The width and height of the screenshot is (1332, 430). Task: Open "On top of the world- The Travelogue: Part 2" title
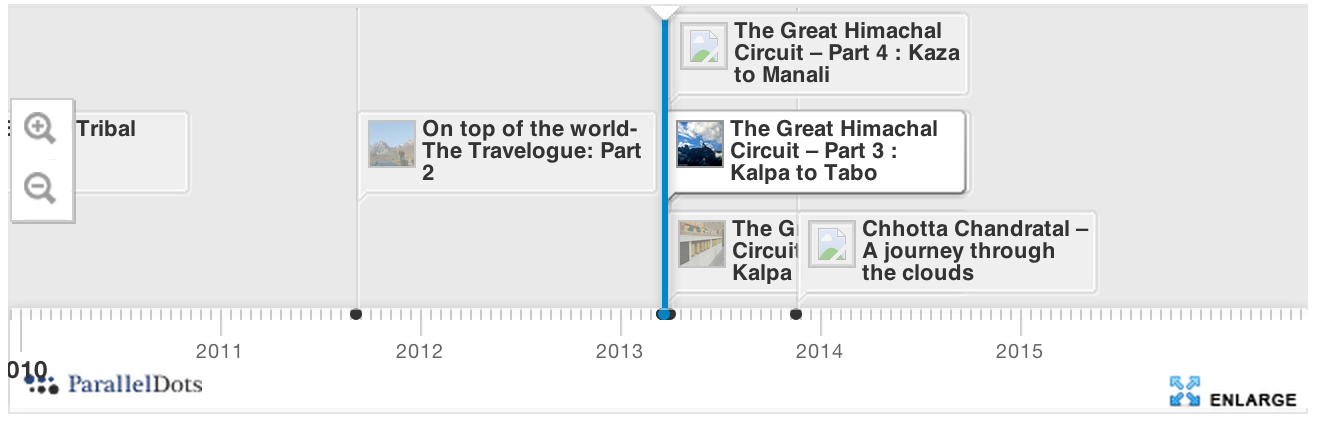(x=531, y=151)
